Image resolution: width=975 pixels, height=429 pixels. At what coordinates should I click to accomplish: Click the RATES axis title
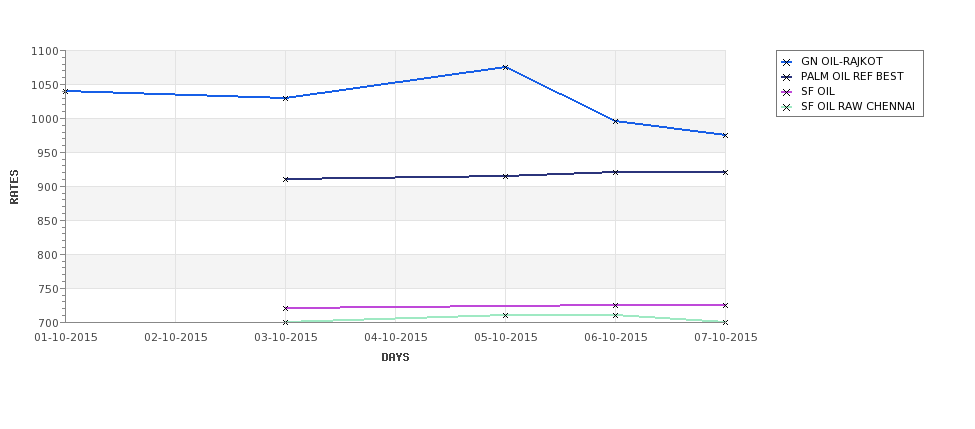pyautogui.click(x=14, y=187)
